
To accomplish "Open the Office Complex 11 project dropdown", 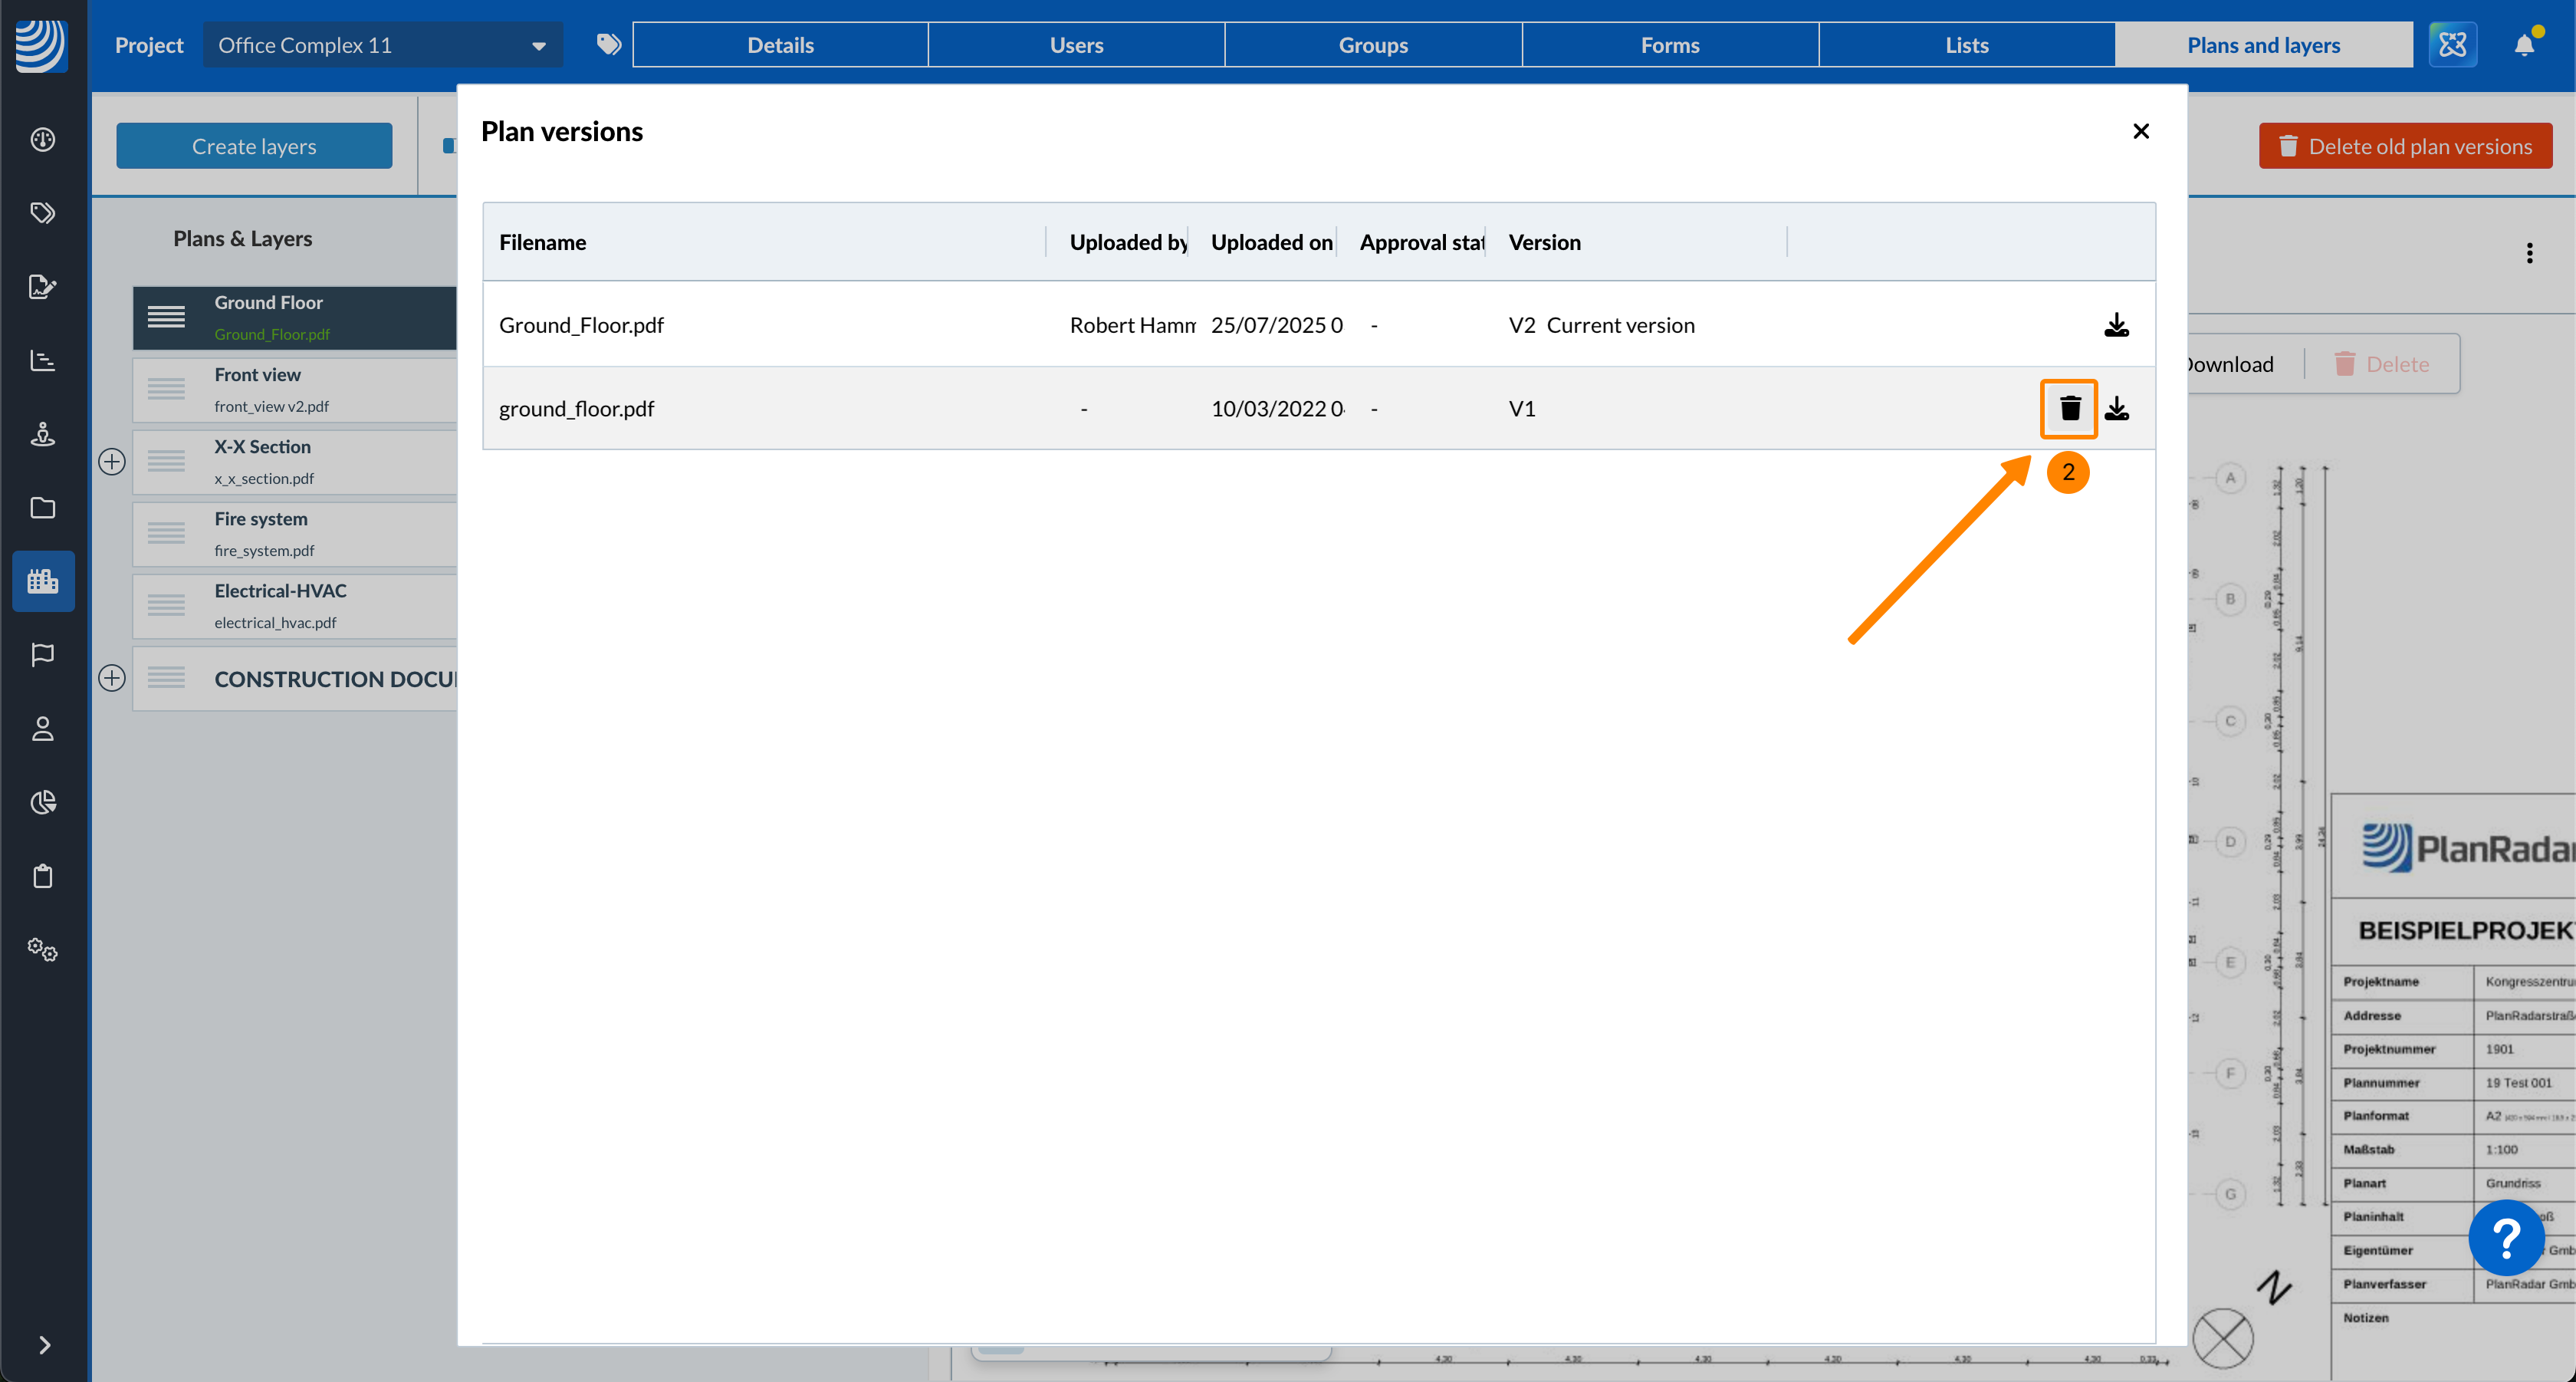I will pyautogui.click(x=382, y=45).
